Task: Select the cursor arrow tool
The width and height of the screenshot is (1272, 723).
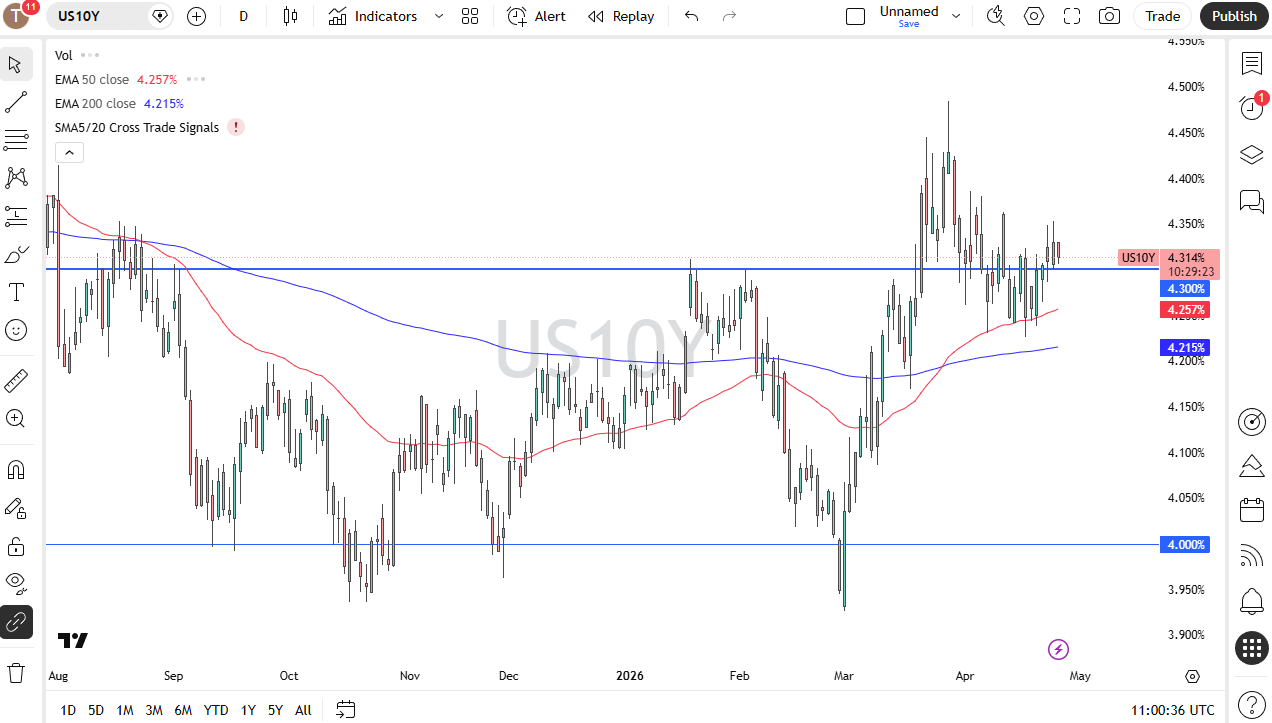Action: (x=16, y=65)
